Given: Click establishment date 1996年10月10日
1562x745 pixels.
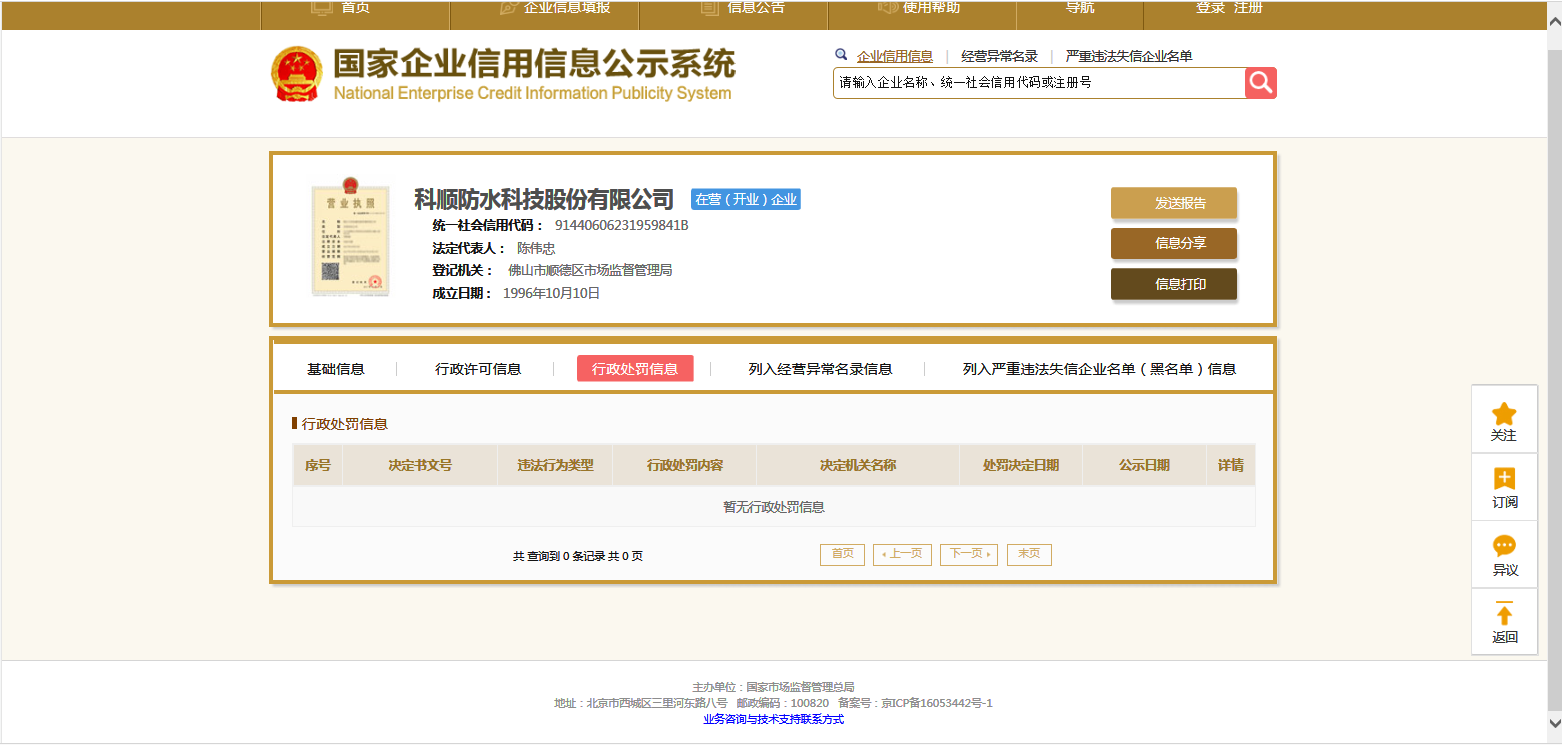Looking at the screenshot, I should coord(552,293).
